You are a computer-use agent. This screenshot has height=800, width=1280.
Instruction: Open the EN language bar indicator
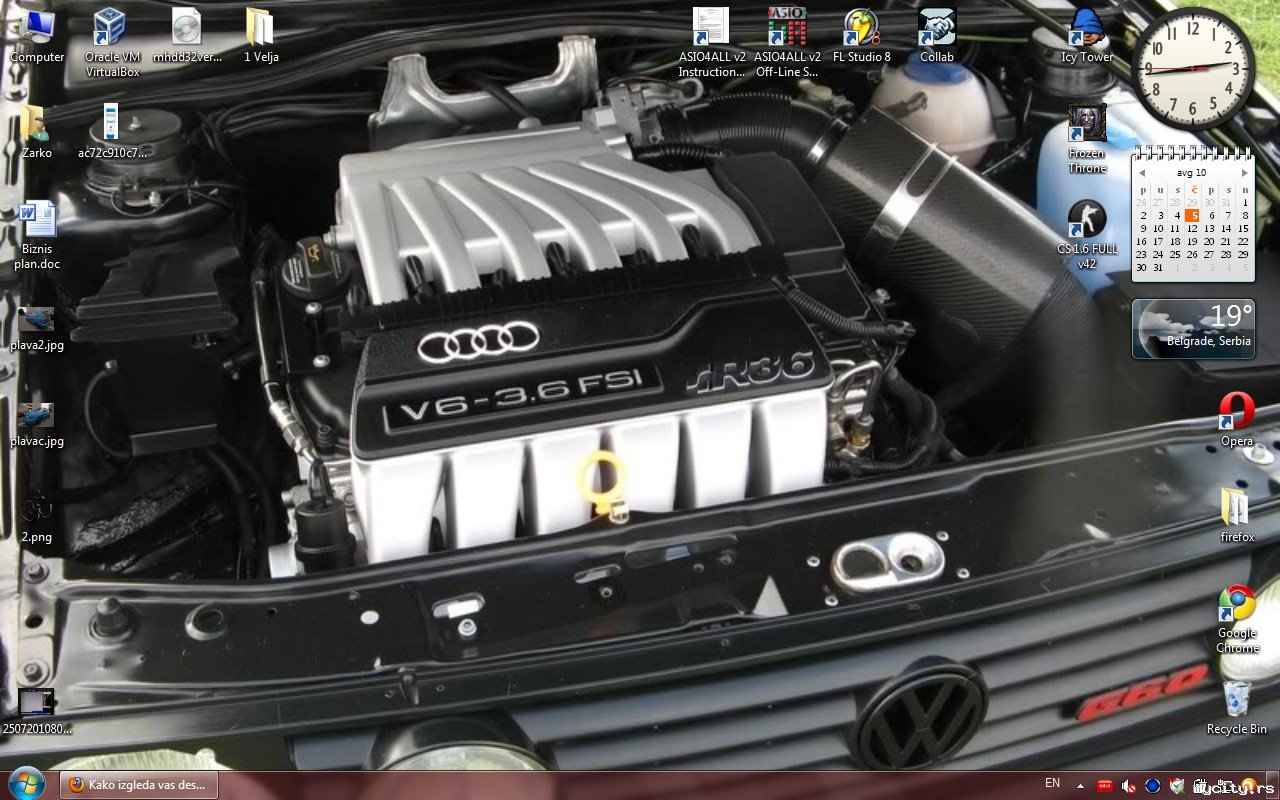click(1052, 783)
